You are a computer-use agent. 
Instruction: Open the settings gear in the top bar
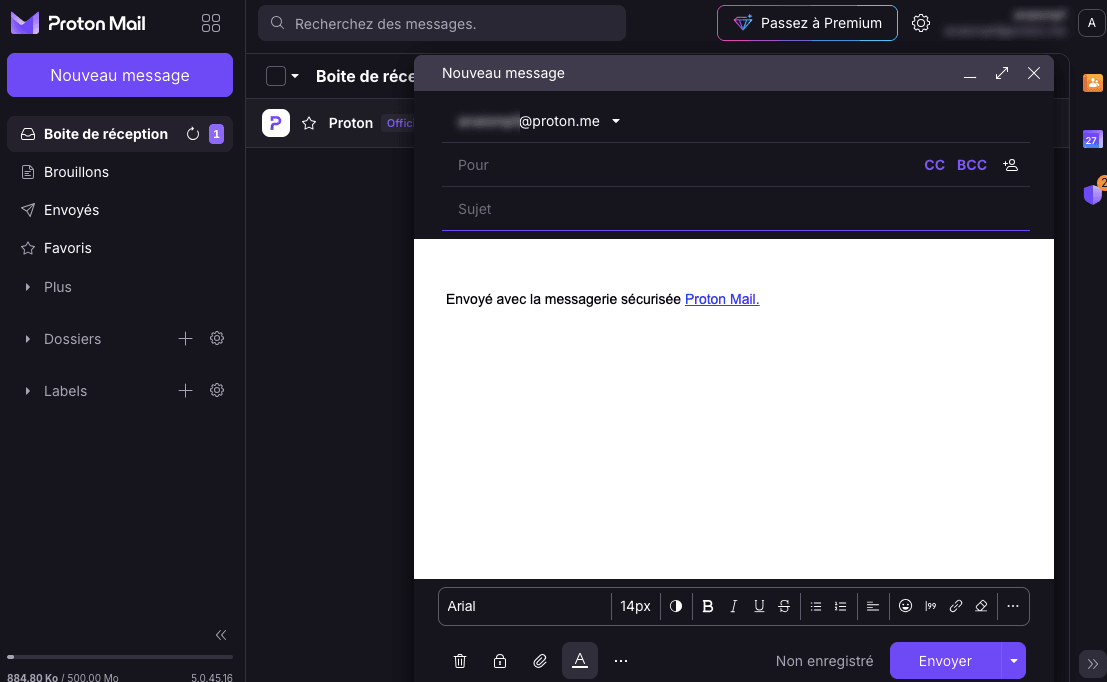(921, 23)
